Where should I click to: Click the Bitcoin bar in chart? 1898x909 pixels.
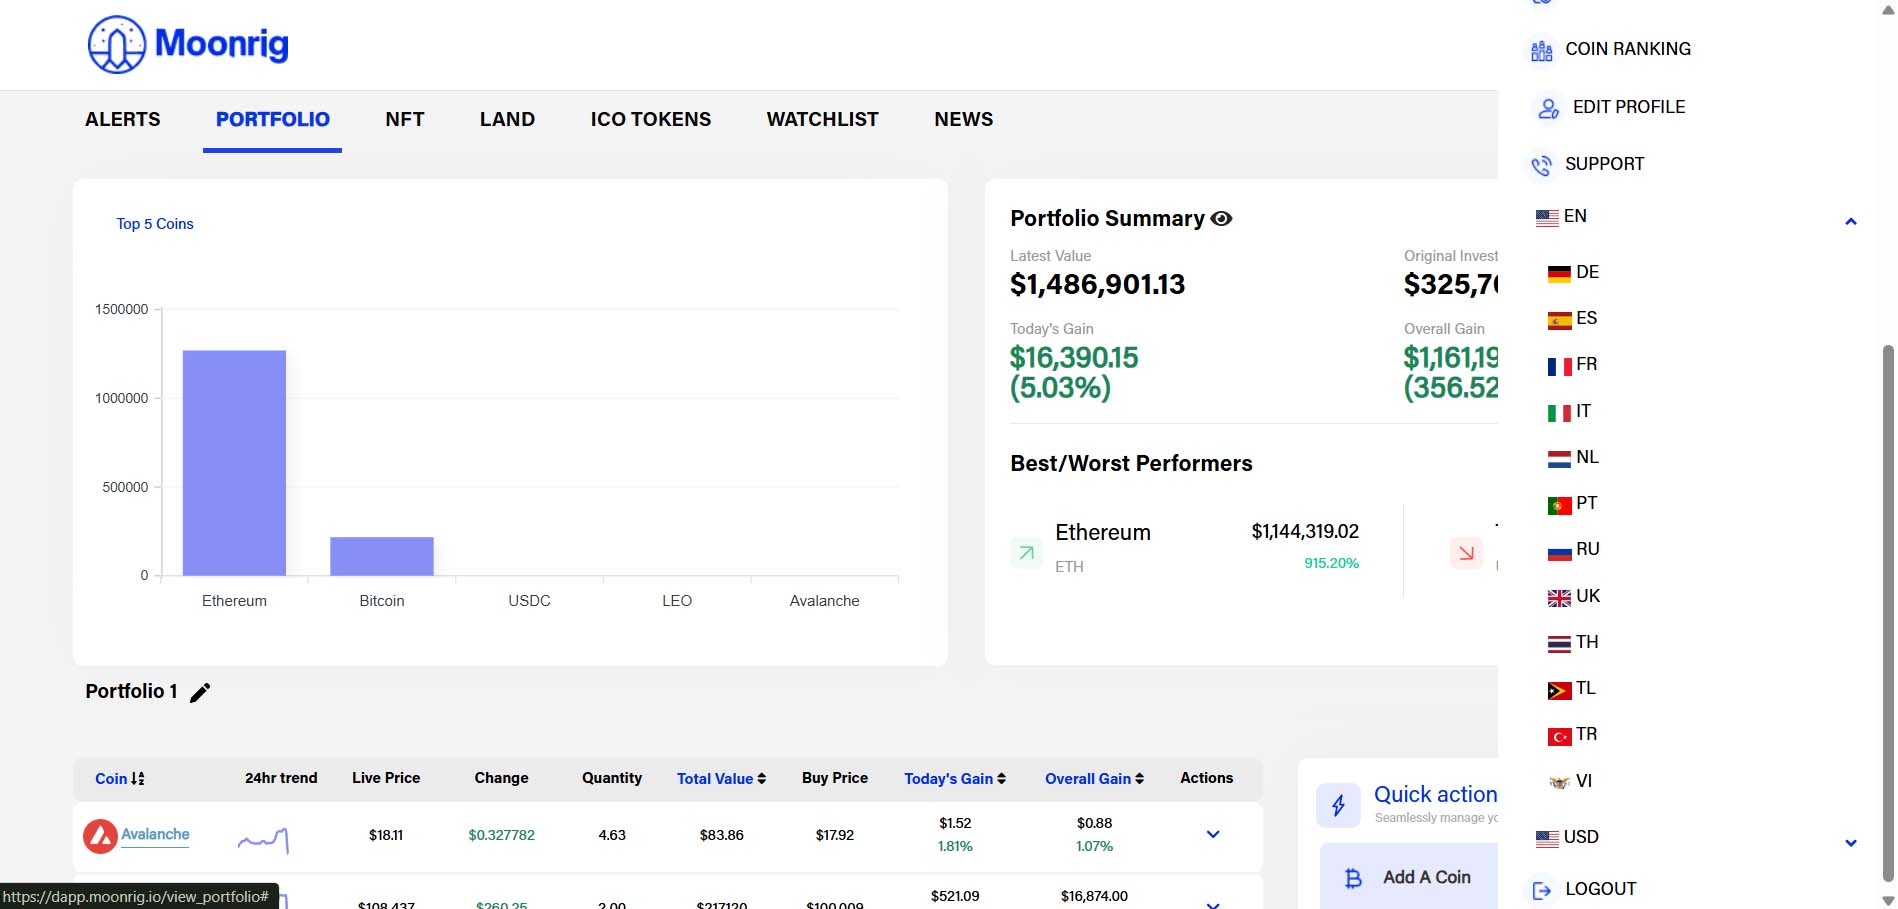click(x=382, y=556)
